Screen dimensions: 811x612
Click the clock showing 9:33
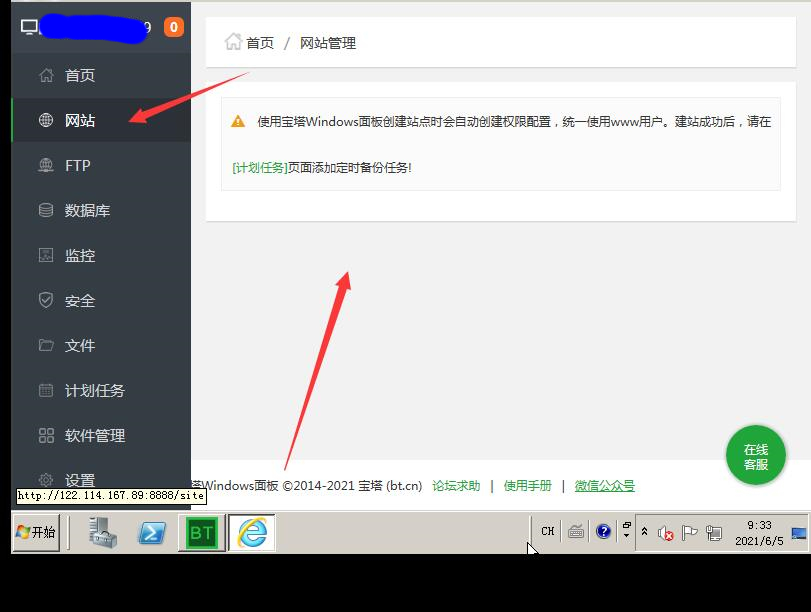759,533
